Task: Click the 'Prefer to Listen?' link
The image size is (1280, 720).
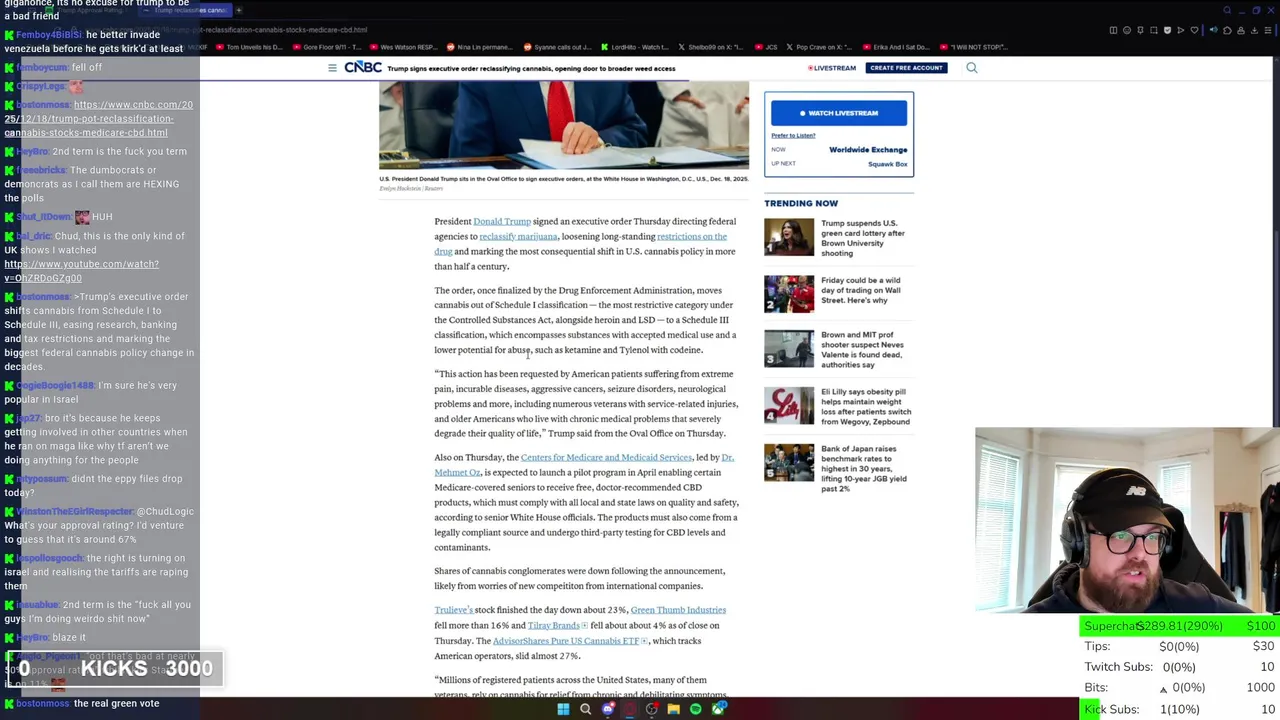Action: point(793,135)
